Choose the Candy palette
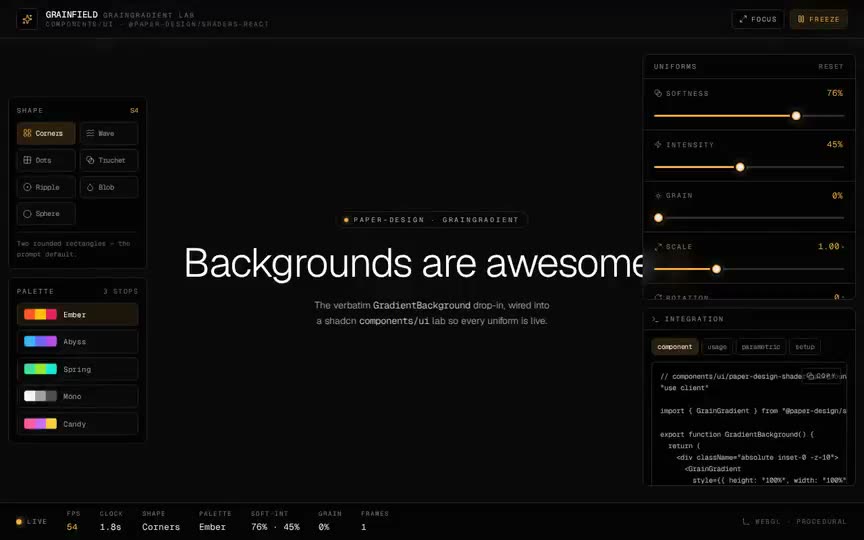This screenshot has height=540, width=864. pos(78,424)
